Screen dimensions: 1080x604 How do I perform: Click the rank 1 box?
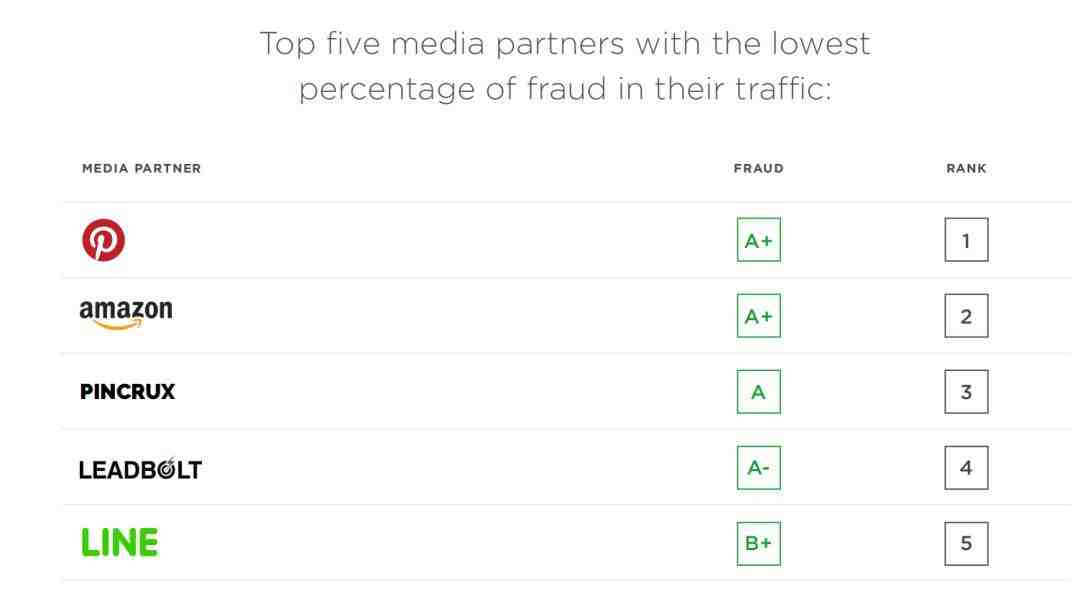point(966,240)
